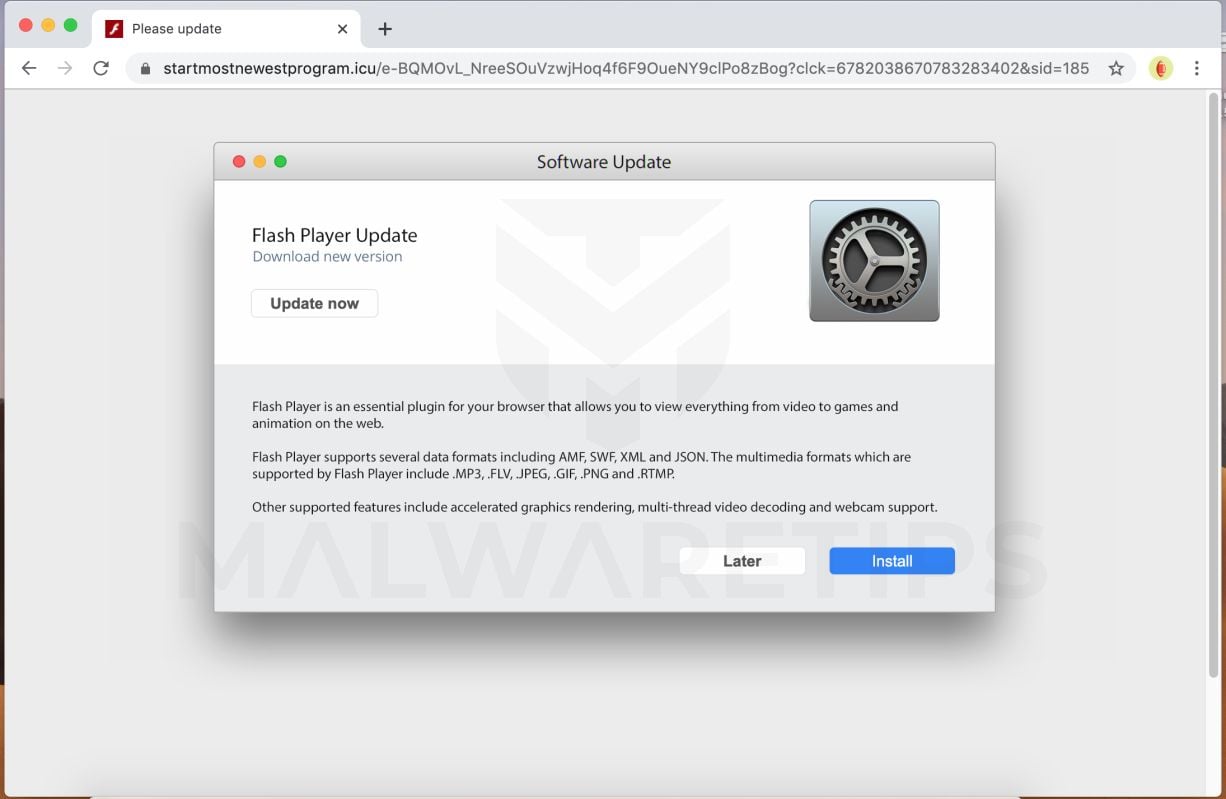This screenshot has width=1226, height=799.
Task: Open Chrome's three-dot menu
Action: coord(1196,68)
